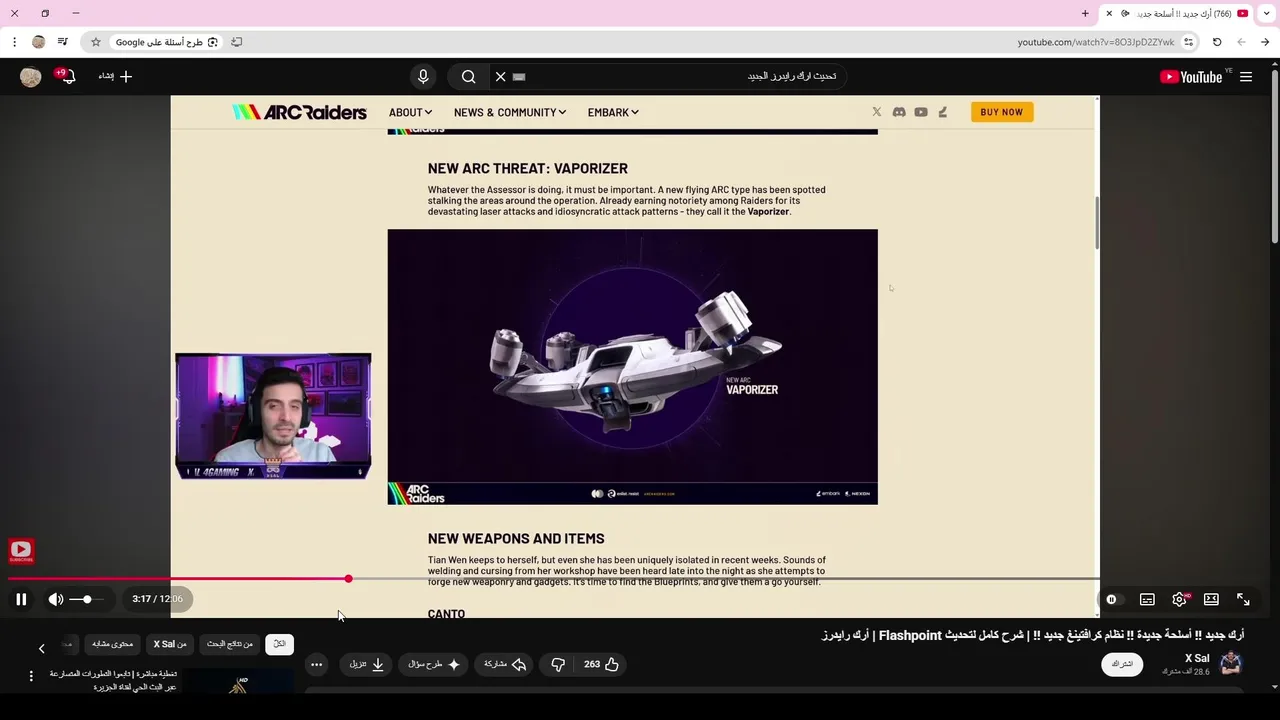The width and height of the screenshot is (1280, 720).
Task: Open YouTube notifications bell
Action: 67,77
